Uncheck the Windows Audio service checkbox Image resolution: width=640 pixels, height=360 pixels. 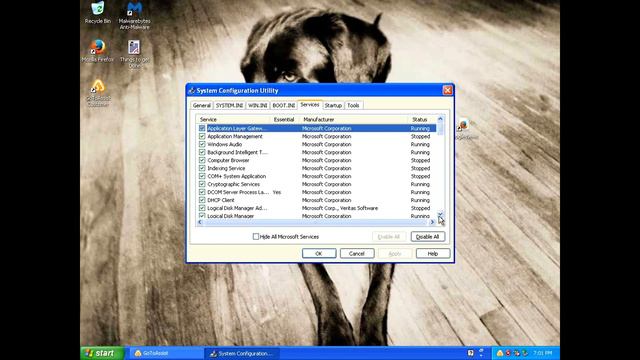coord(202,144)
